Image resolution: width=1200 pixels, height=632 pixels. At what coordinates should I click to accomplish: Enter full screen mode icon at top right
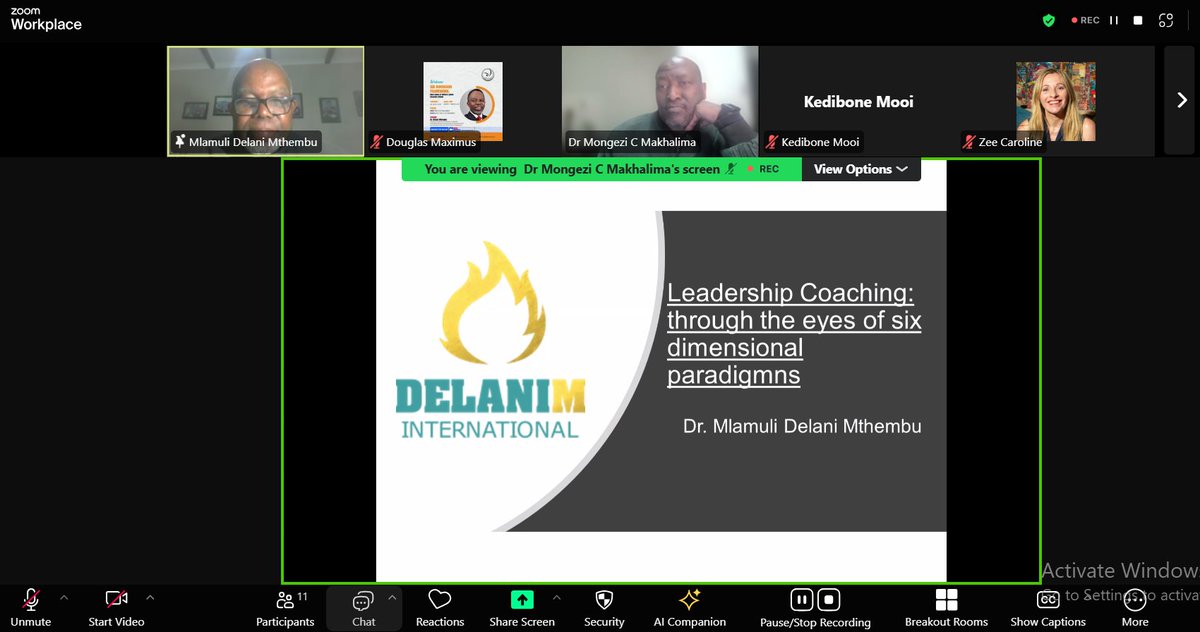click(1166, 20)
